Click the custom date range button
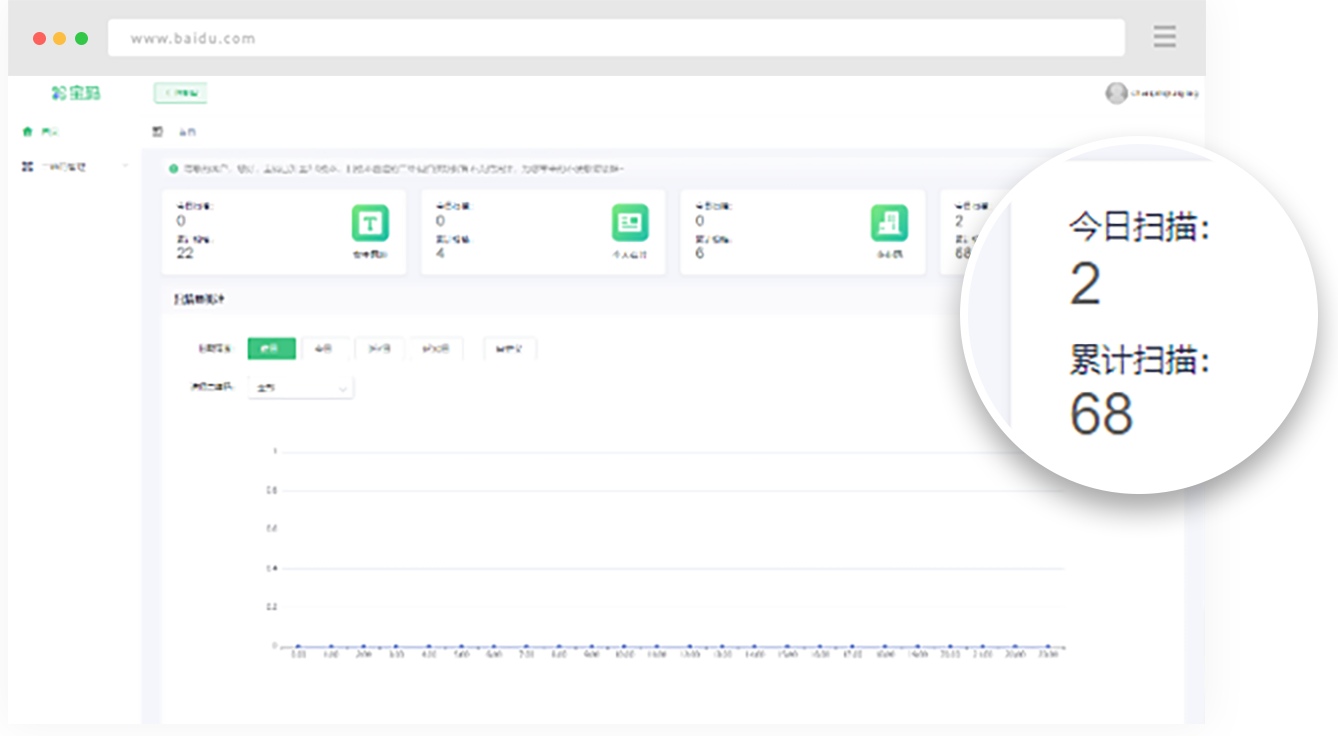 point(510,349)
